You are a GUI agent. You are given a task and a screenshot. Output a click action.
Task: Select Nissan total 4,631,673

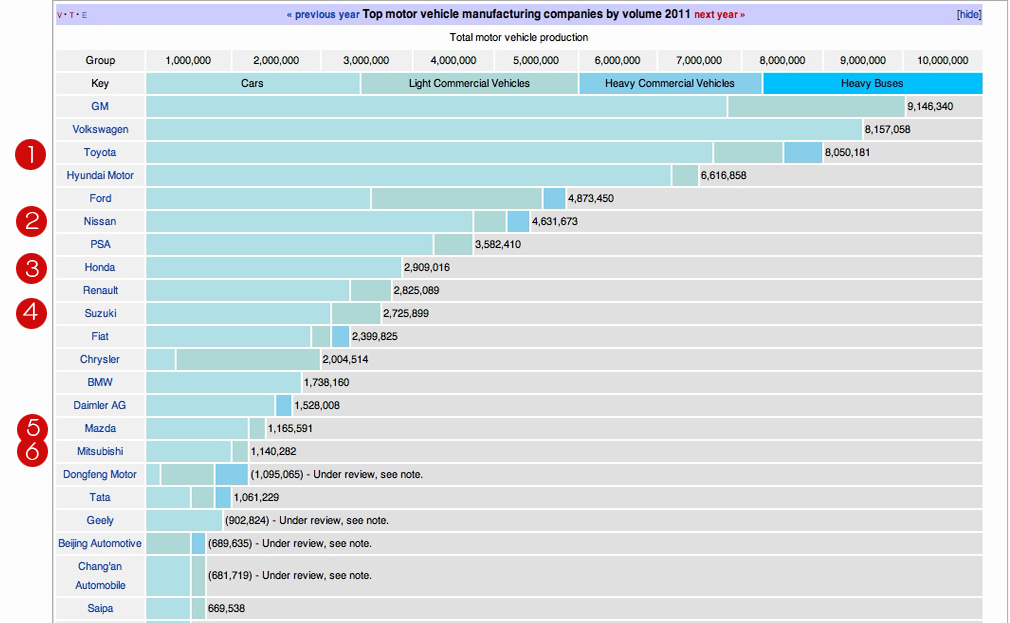pyautogui.click(x=555, y=222)
